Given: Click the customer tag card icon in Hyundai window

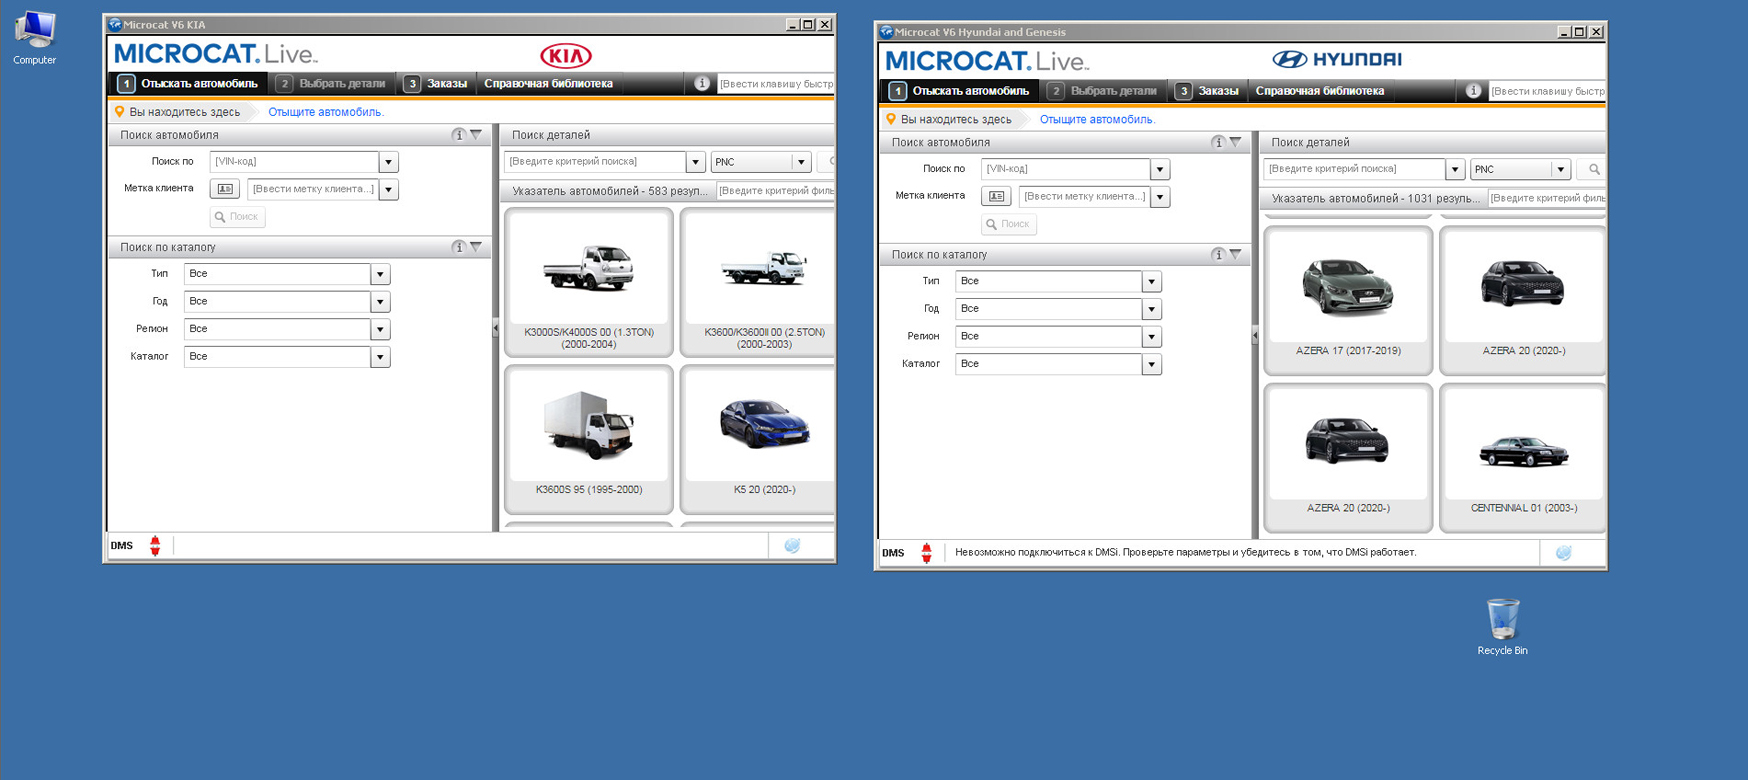Looking at the screenshot, I should click(x=996, y=197).
